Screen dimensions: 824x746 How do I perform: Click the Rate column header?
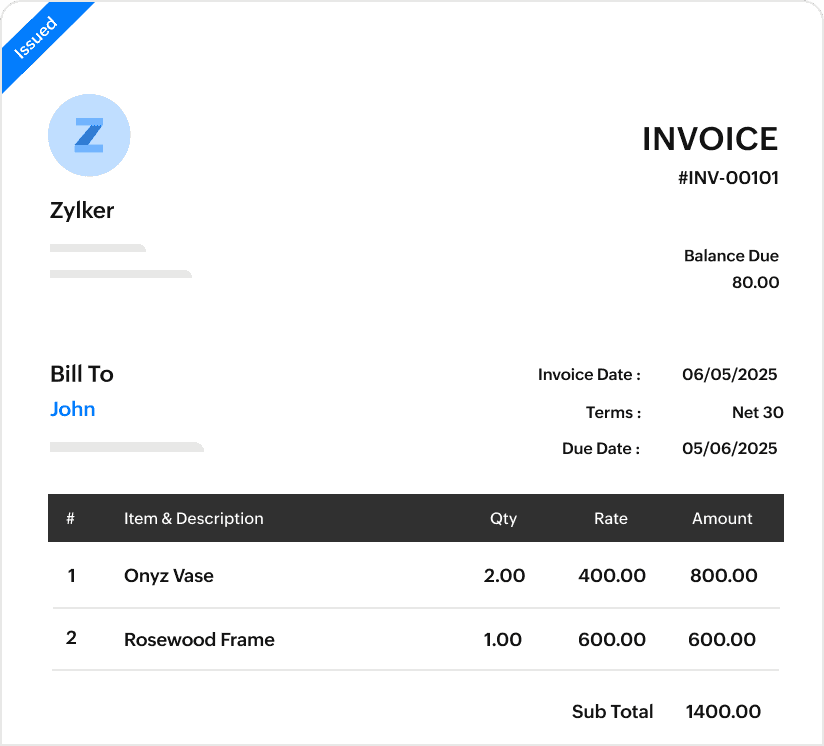(611, 518)
